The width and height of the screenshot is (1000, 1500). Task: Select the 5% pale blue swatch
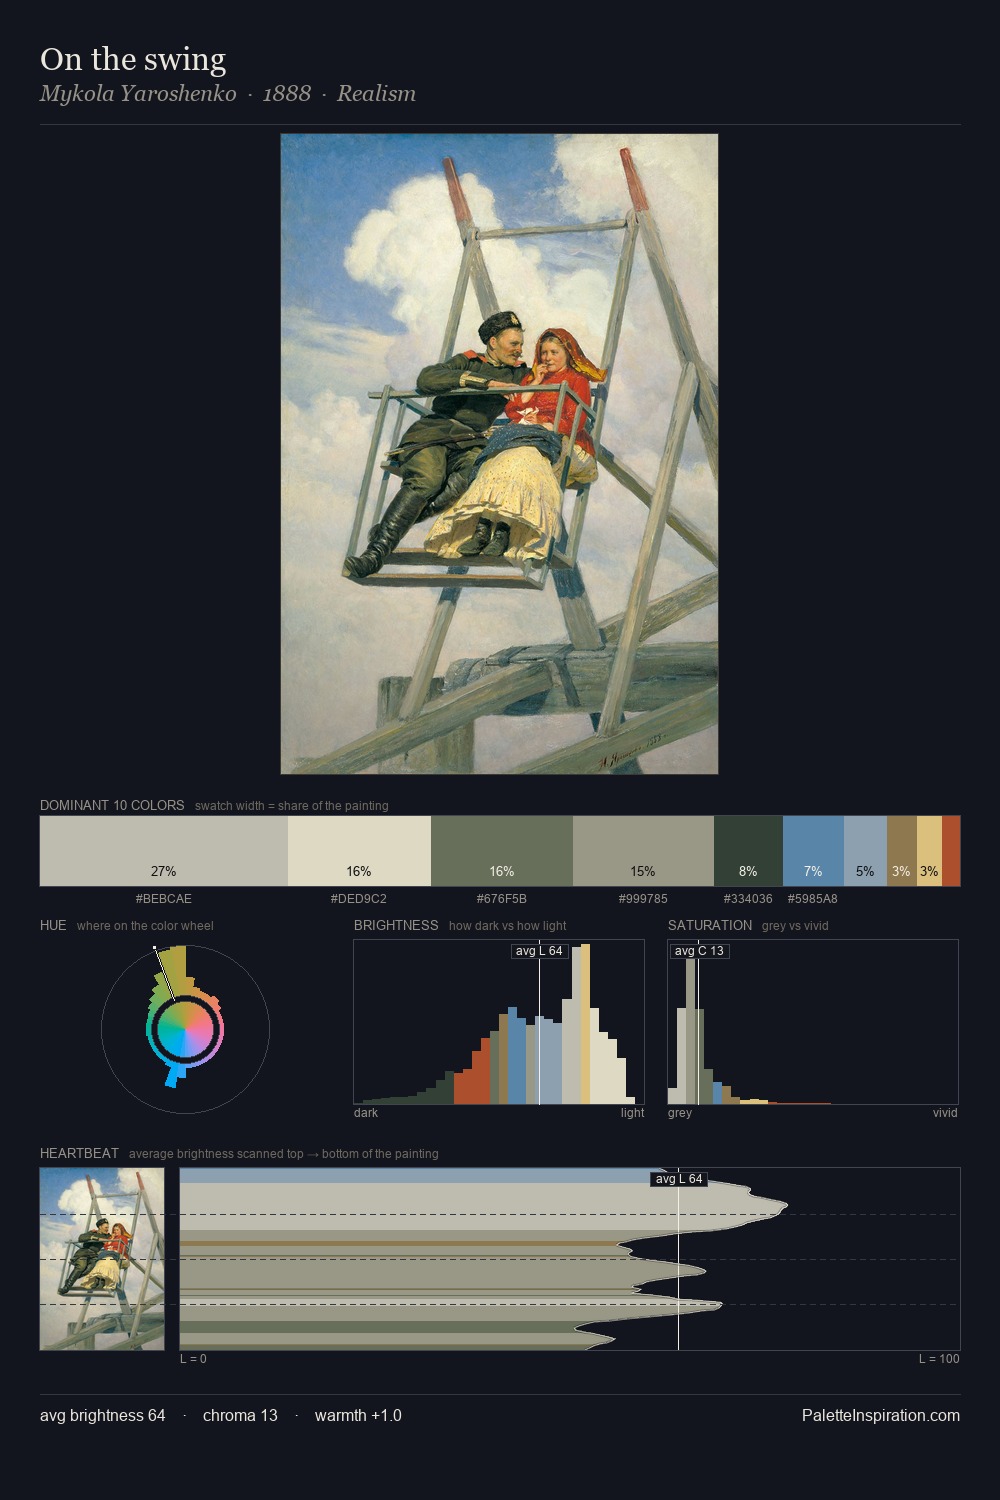click(865, 851)
